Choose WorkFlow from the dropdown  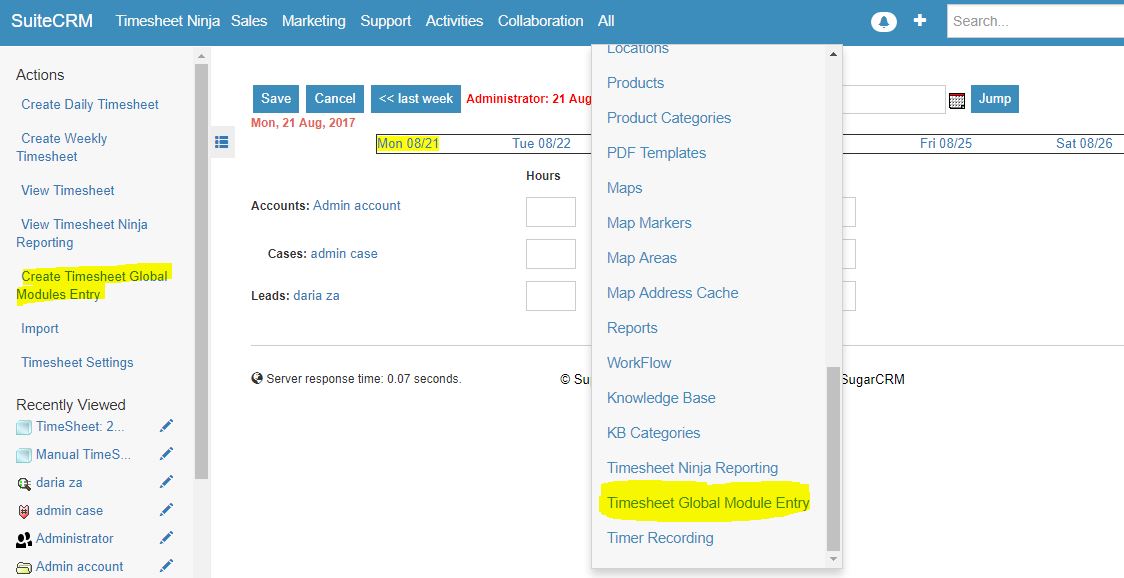639,364
